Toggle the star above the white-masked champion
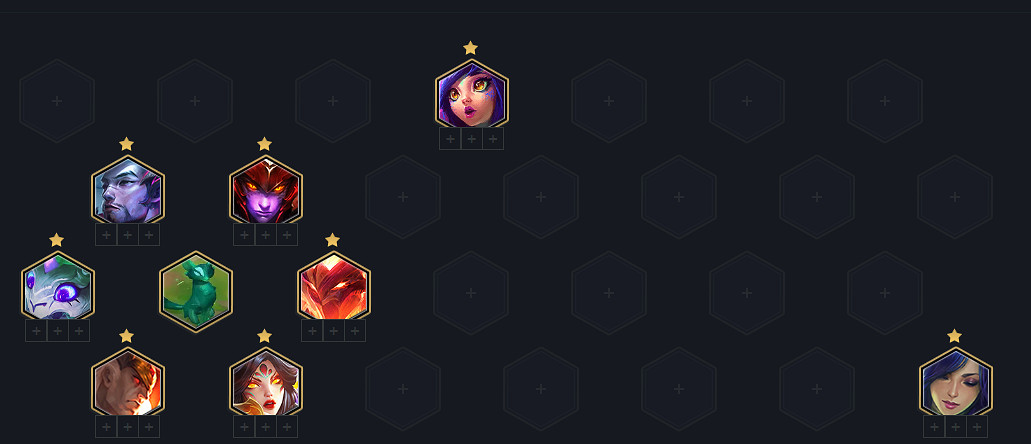 pyautogui.click(x=57, y=239)
